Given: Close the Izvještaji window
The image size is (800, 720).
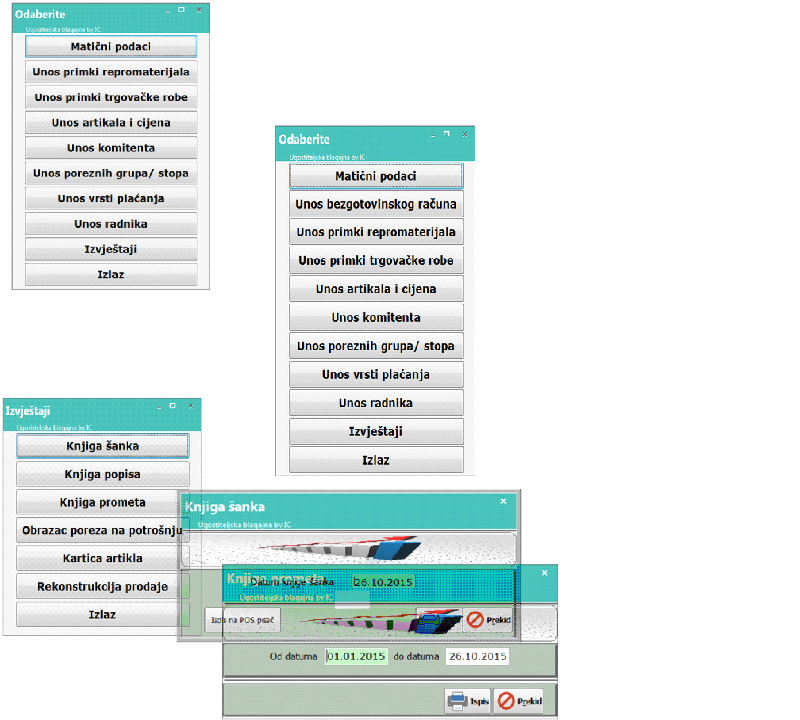Looking at the screenshot, I should (191, 406).
